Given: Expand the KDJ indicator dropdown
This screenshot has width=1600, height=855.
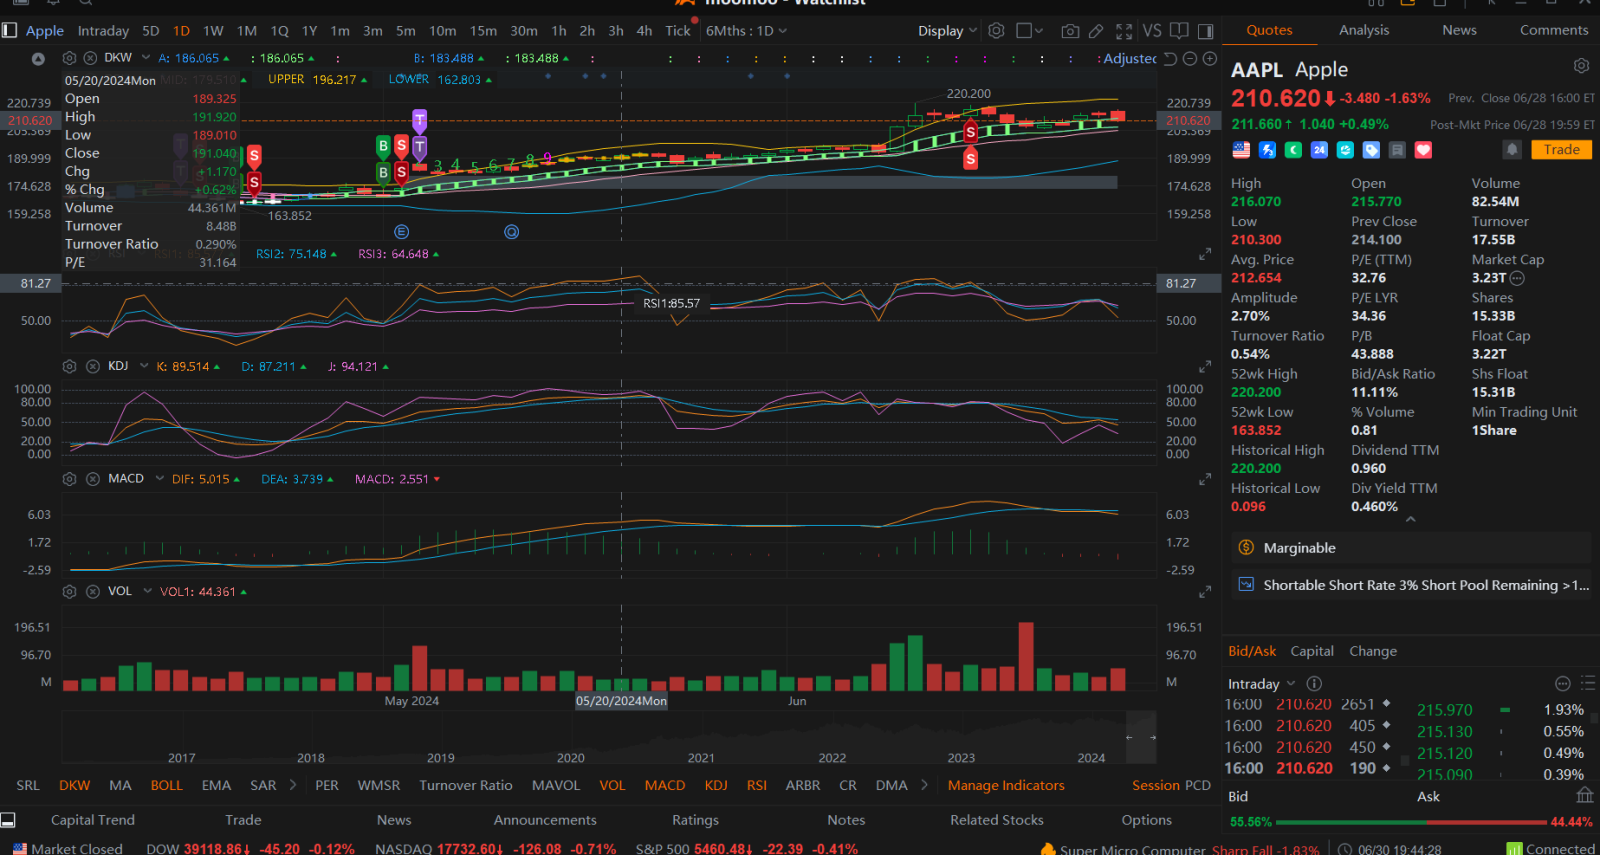Looking at the screenshot, I should coord(143,366).
